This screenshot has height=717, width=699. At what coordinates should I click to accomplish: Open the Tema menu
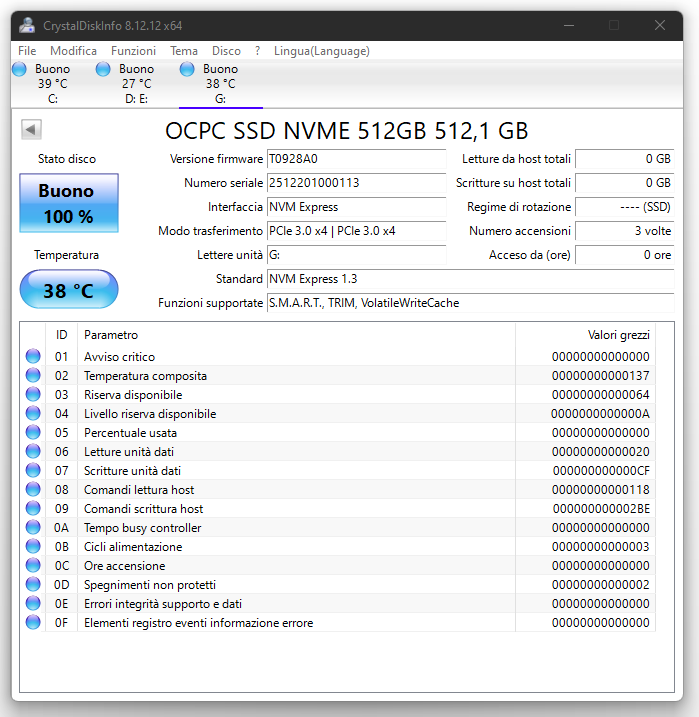click(184, 51)
